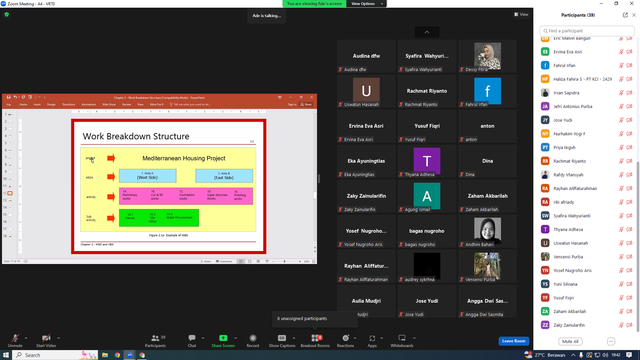Toggle meeting recording with Record

253,340
